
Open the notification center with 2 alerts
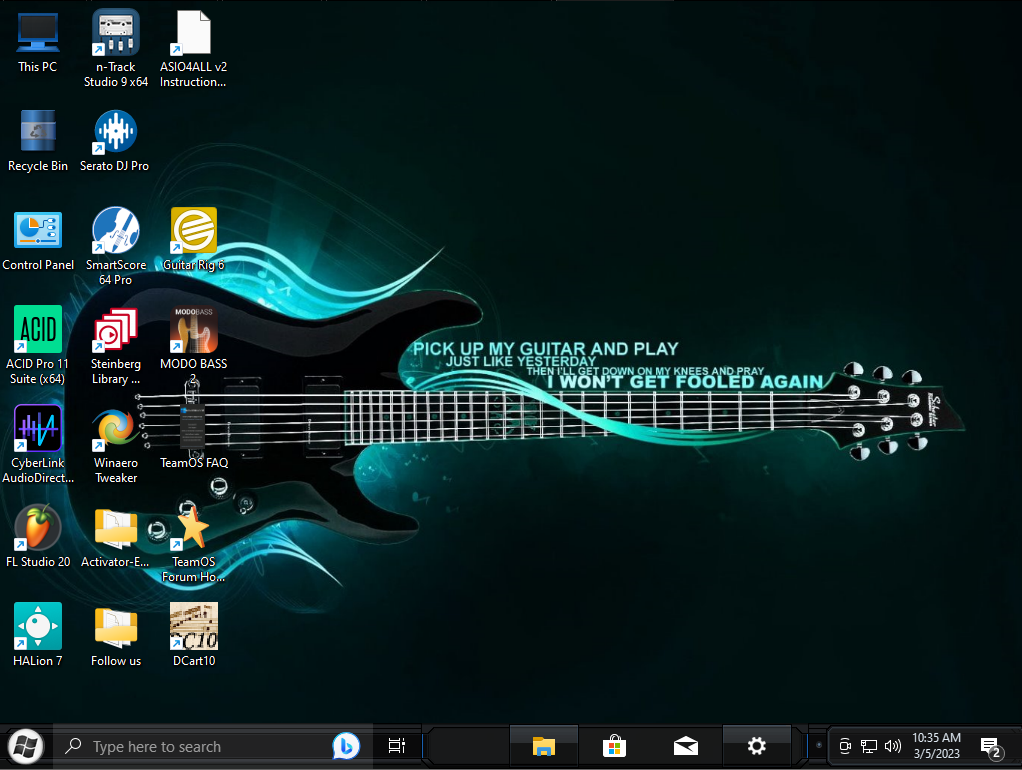[x=991, y=747]
